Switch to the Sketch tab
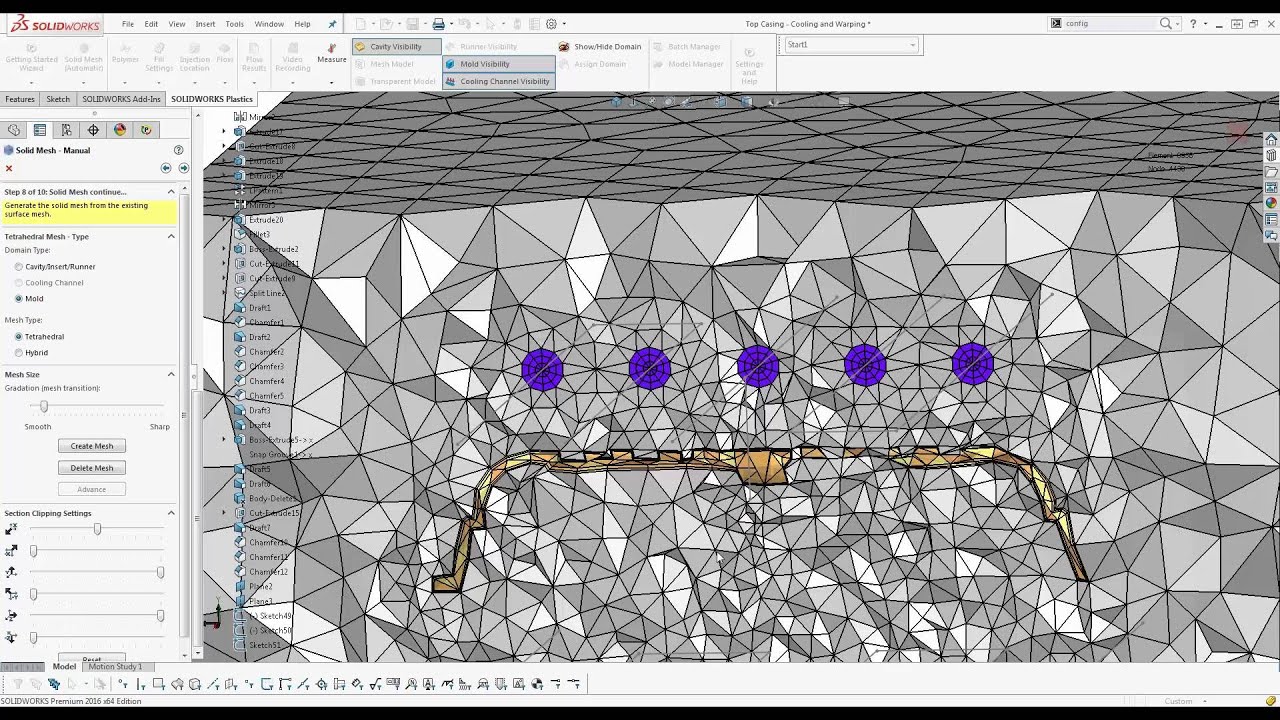 [x=58, y=99]
